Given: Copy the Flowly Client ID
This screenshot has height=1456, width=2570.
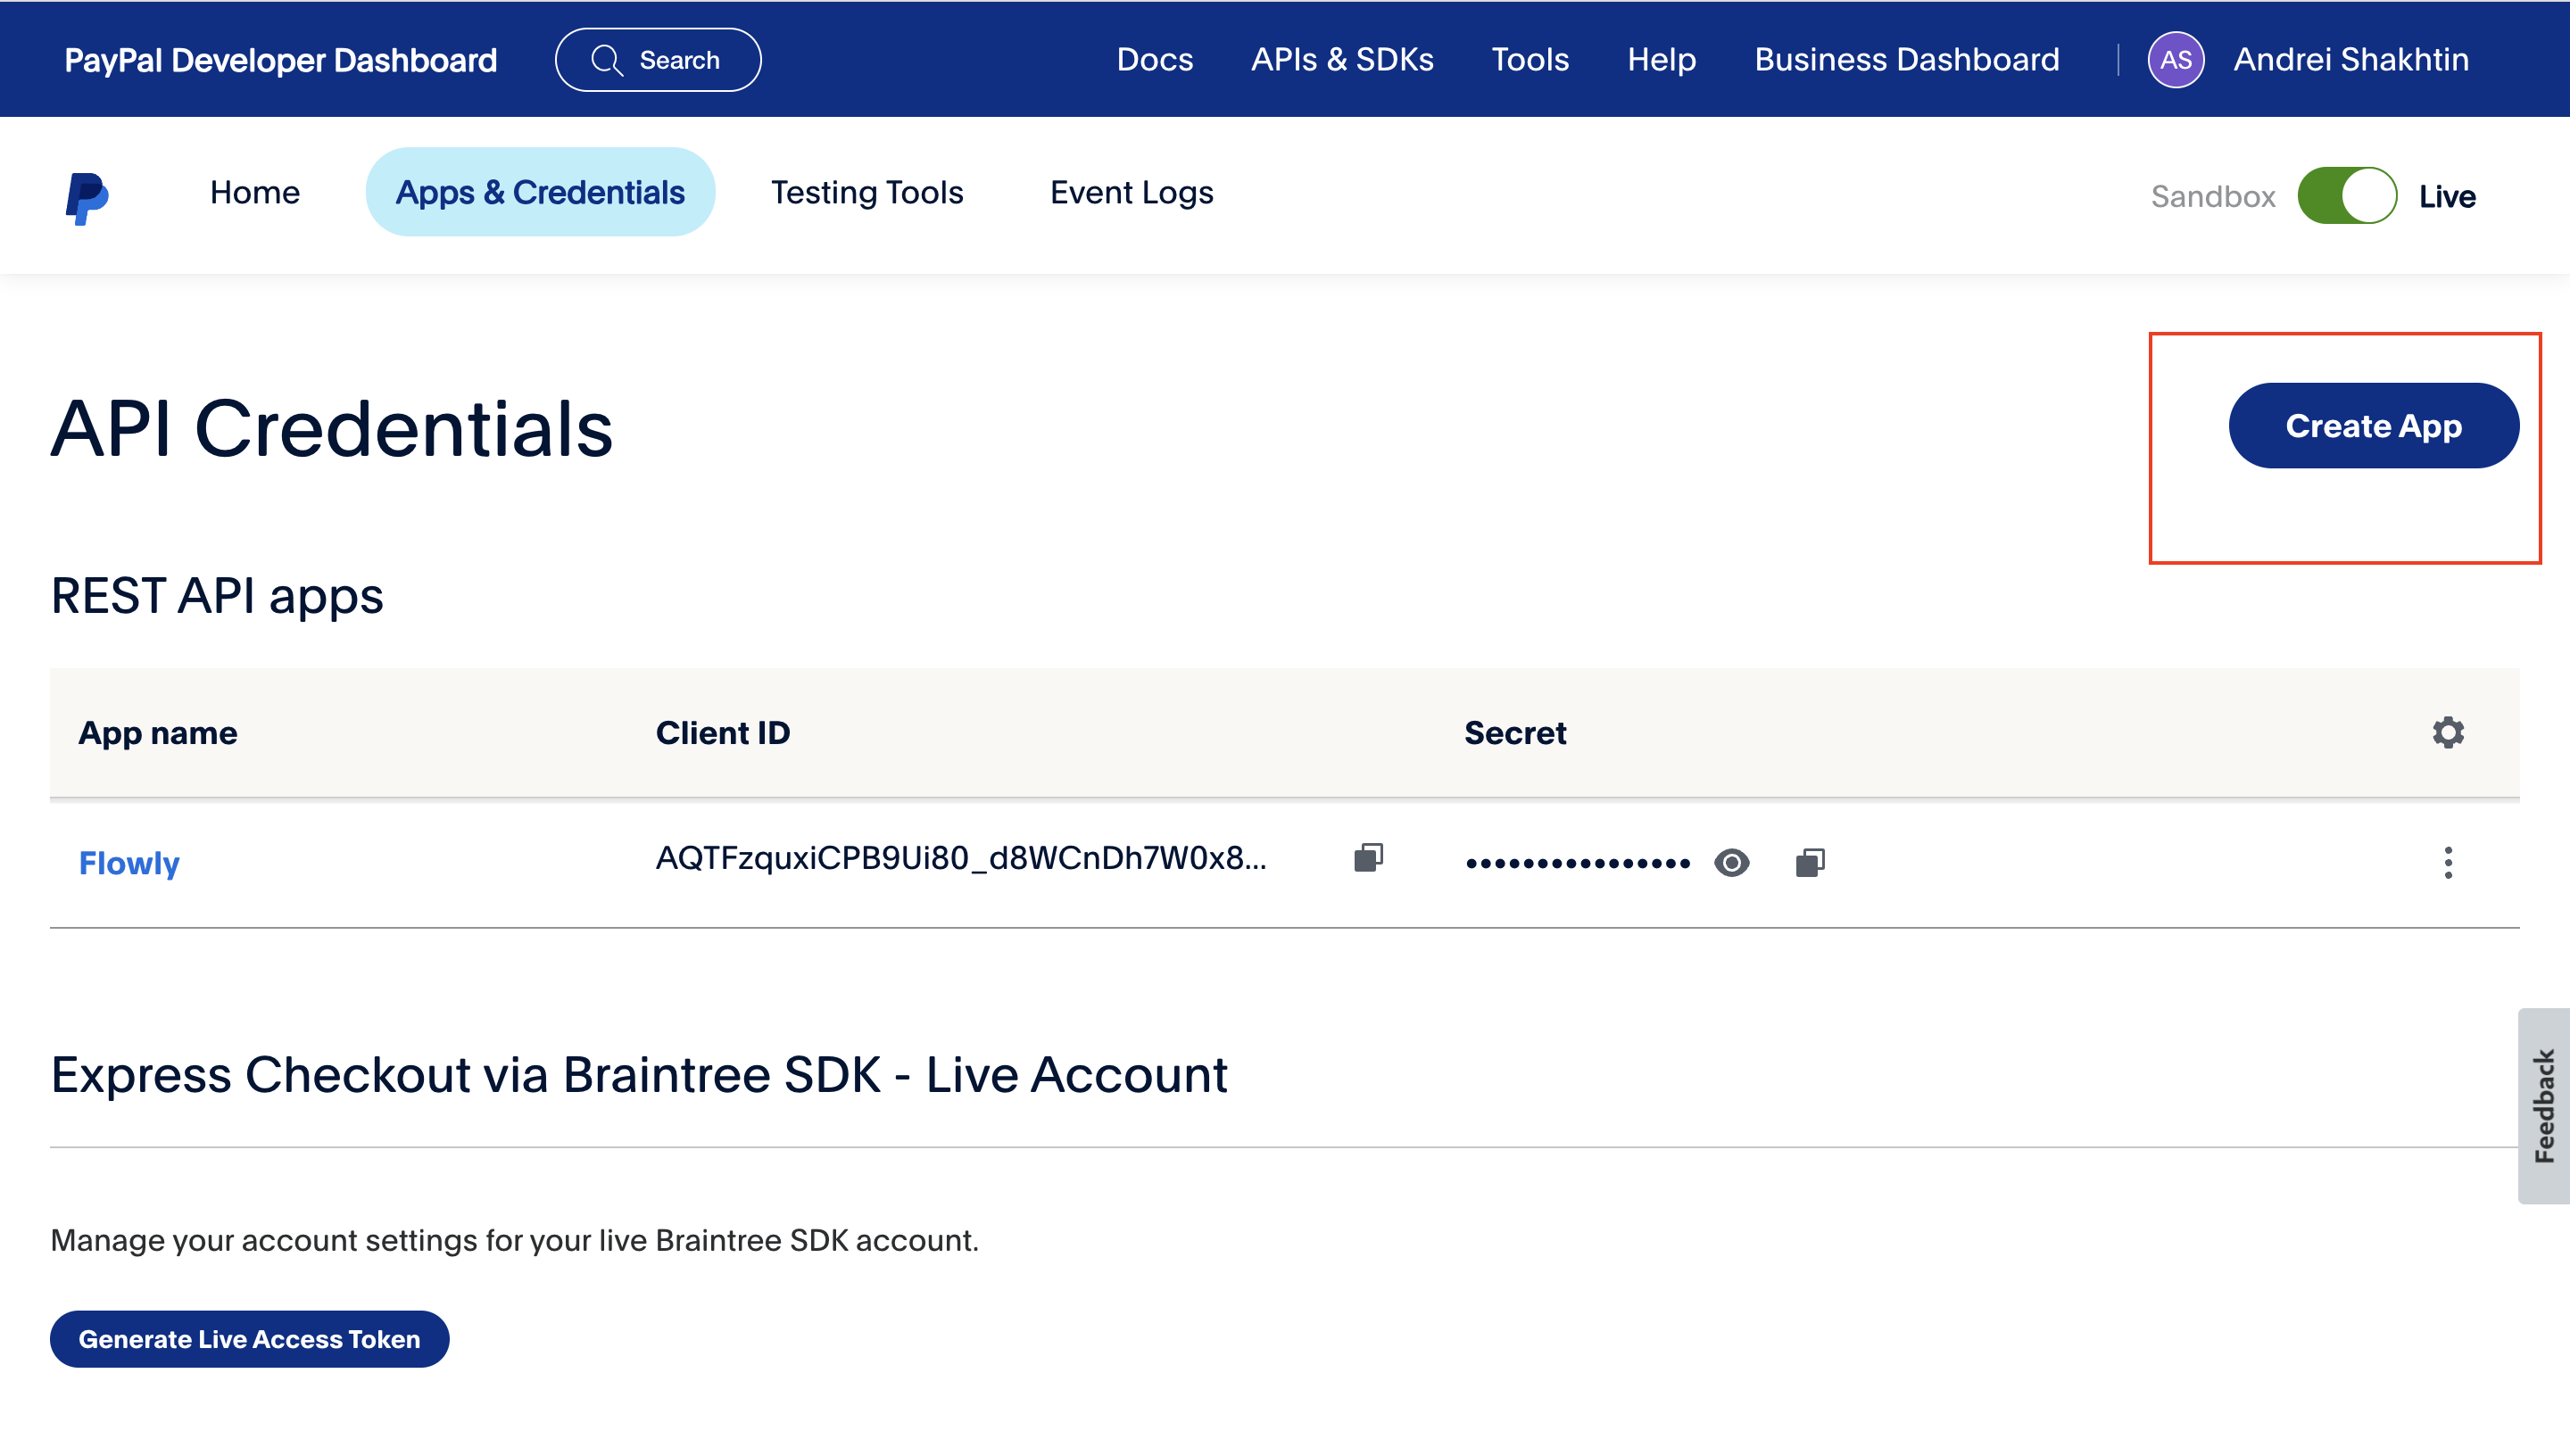Looking at the screenshot, I should tap(1368, 858).
